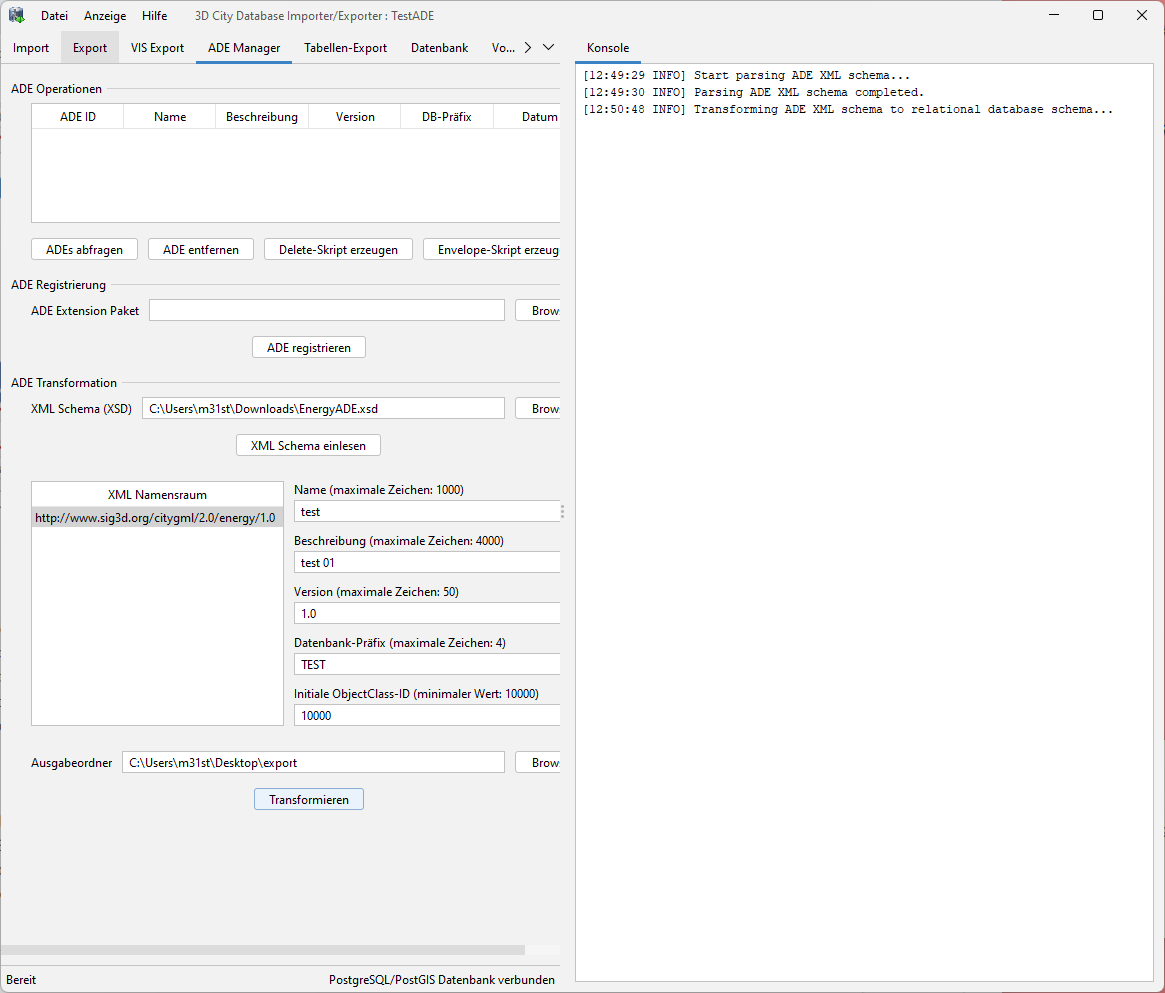Focus the XML Schema (XSD) path field
The width and height of the screenshot is (1165, 993).
[323, 408]
